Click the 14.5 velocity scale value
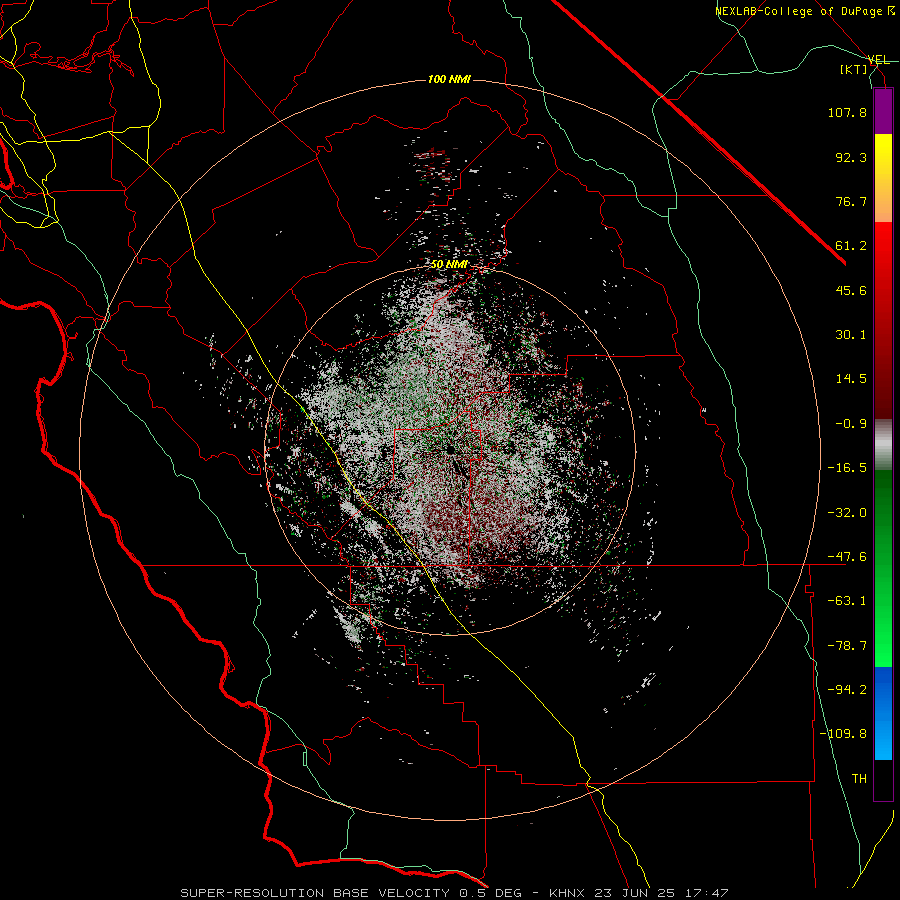 (x=851, y=379)
